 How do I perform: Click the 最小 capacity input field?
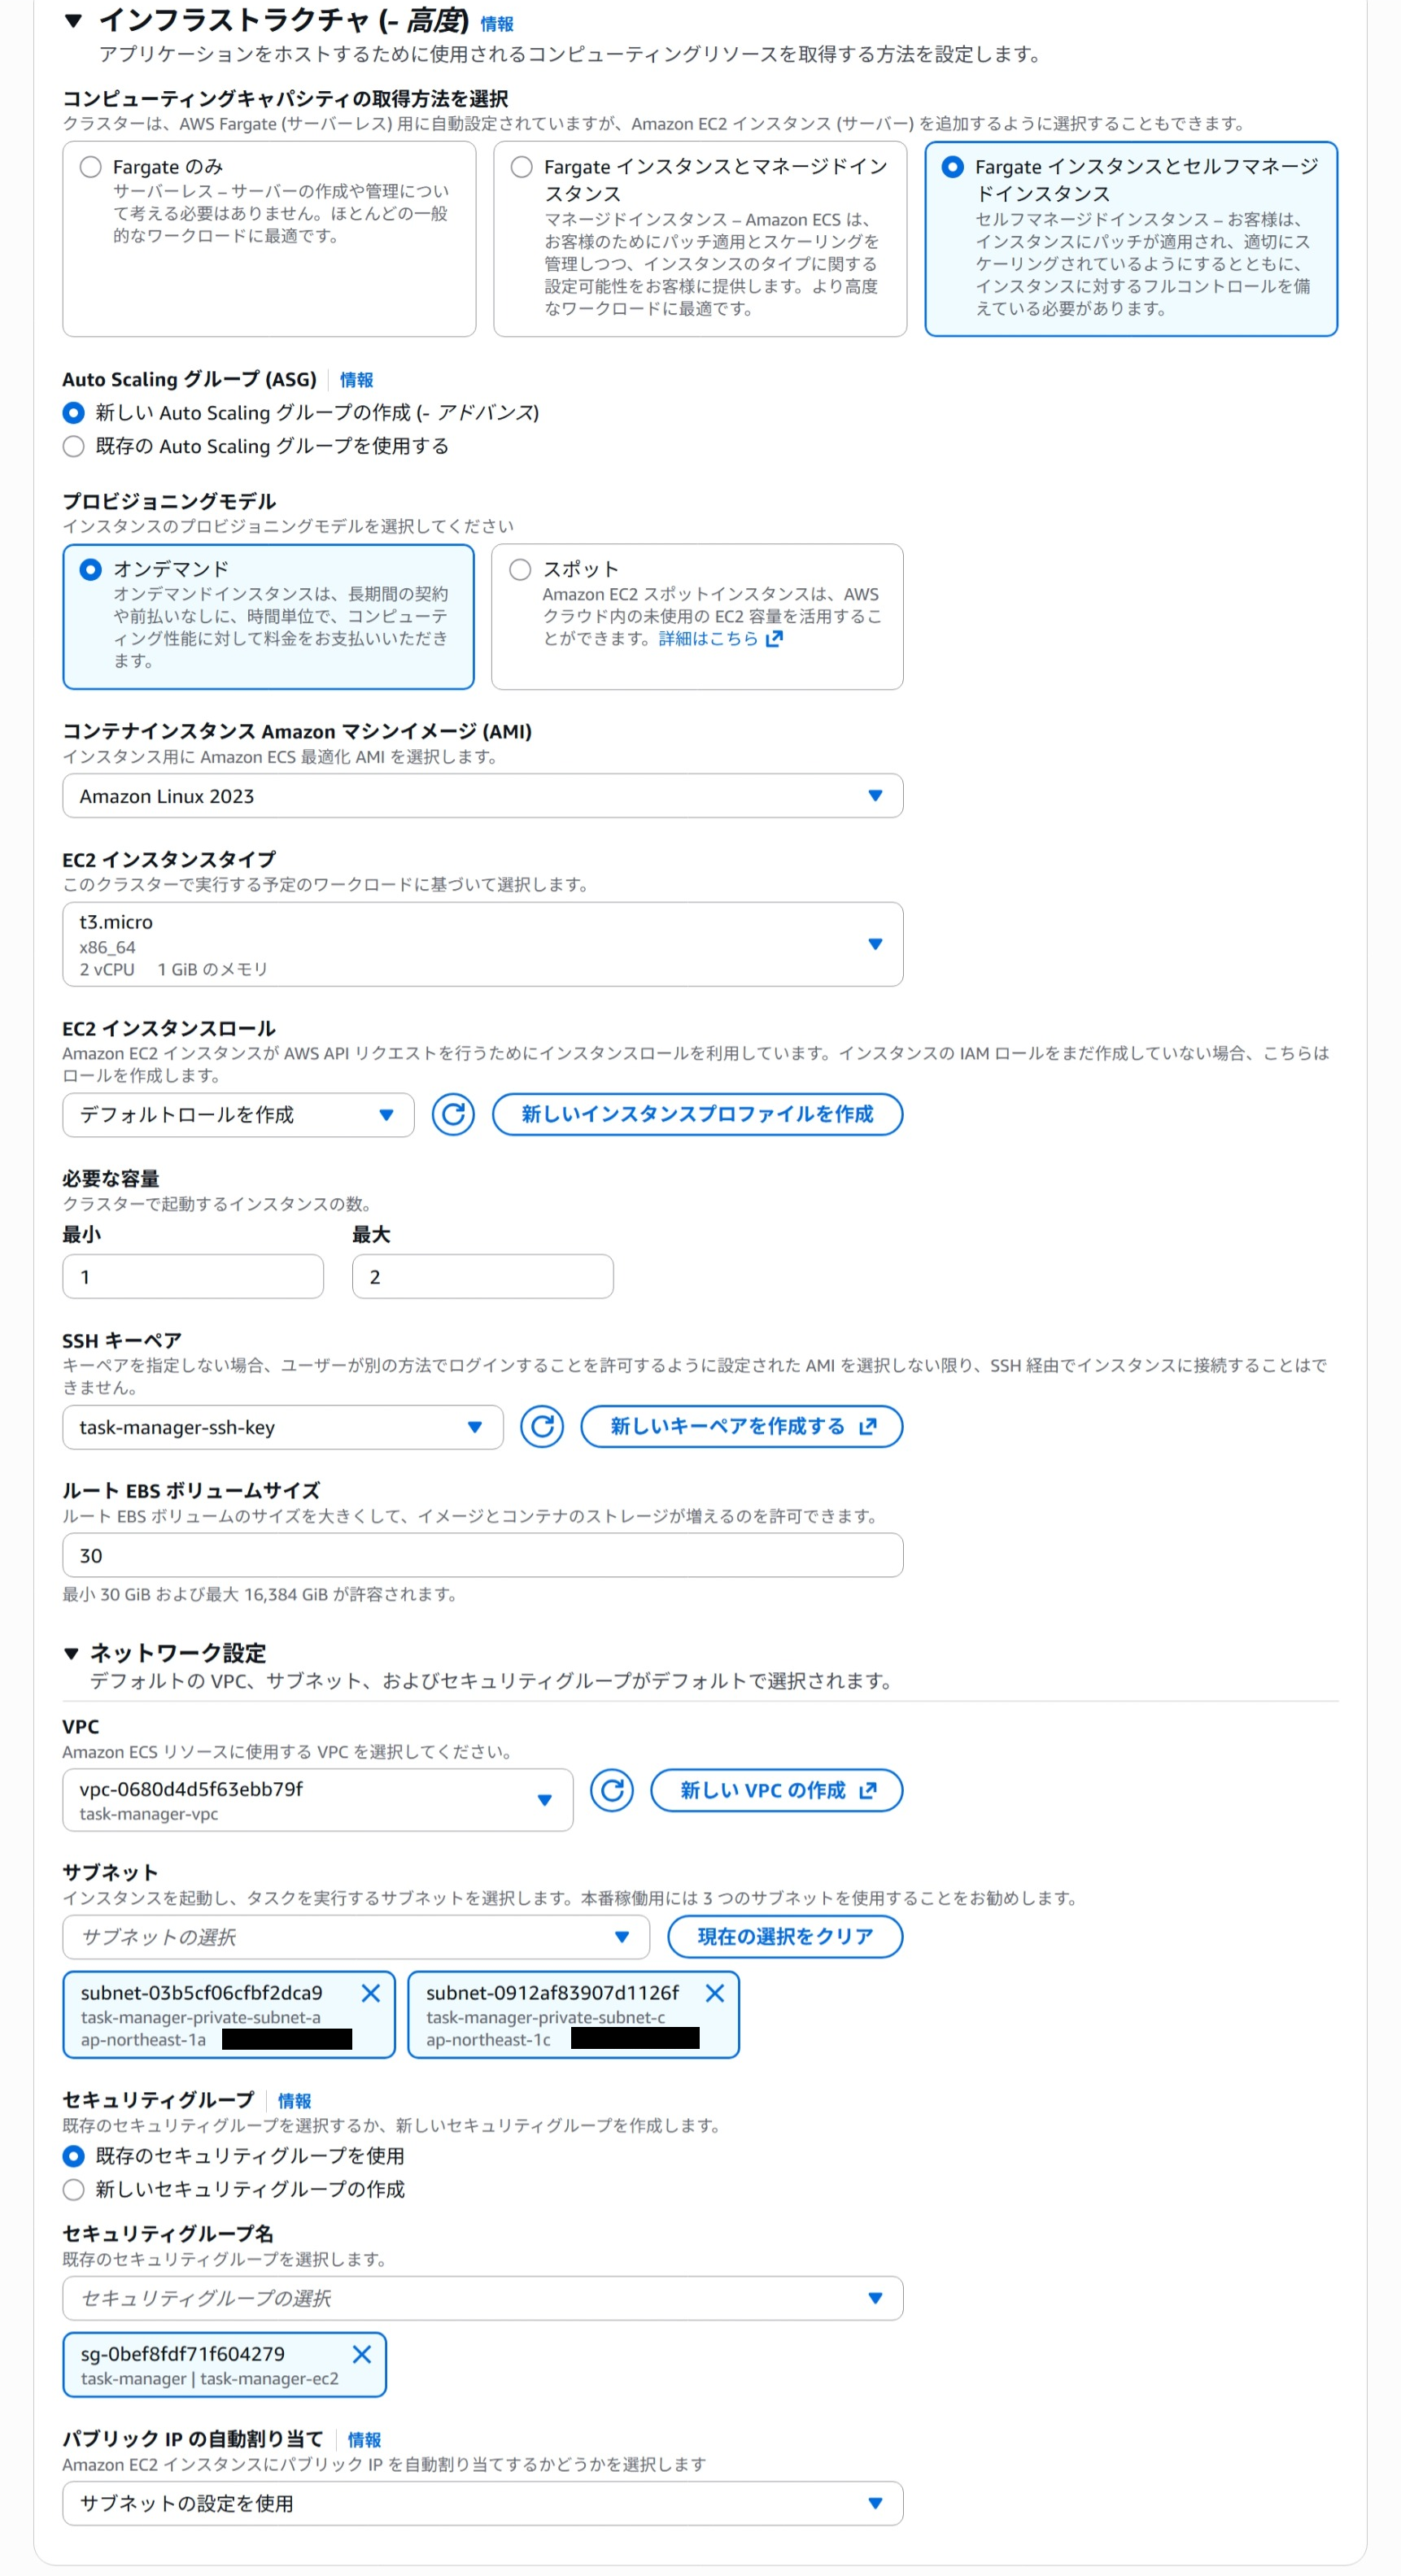(192, 1276)
